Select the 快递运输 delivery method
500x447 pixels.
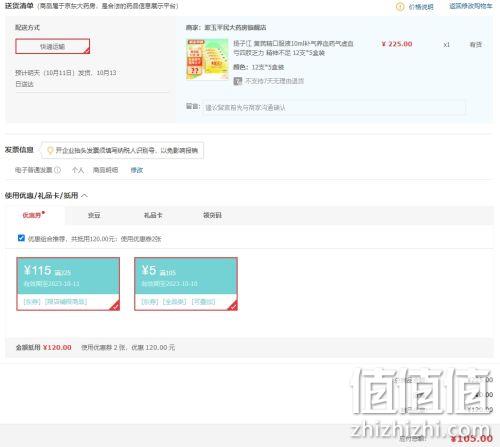click(53, 46)
